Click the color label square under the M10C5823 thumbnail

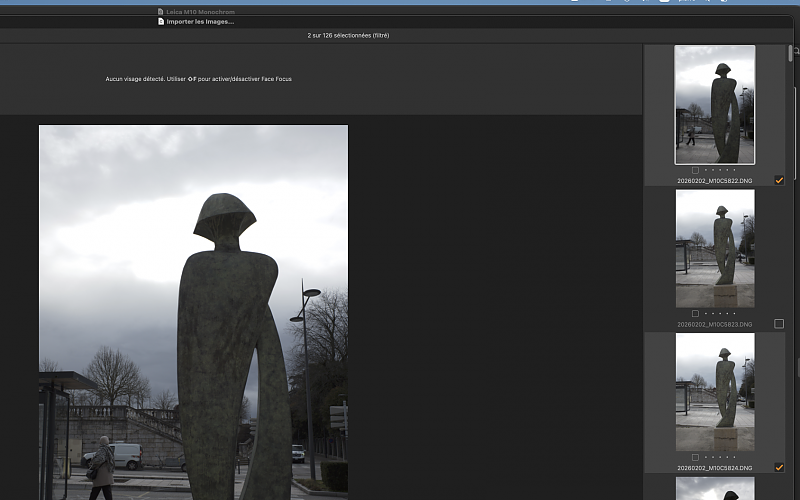[x=695, y=314]
